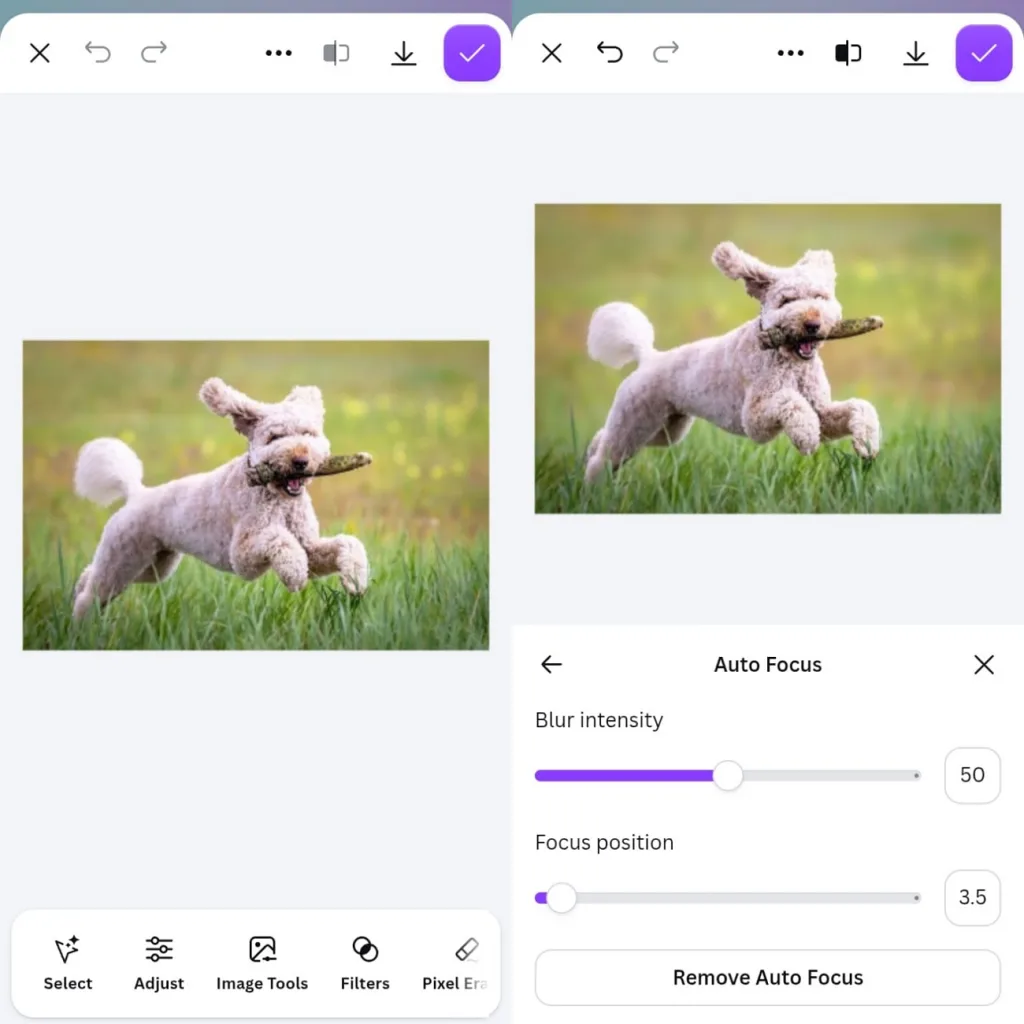The image size is (1024, 1024).
Task: Click the Blur intensity slider handle
Action: 728,776
